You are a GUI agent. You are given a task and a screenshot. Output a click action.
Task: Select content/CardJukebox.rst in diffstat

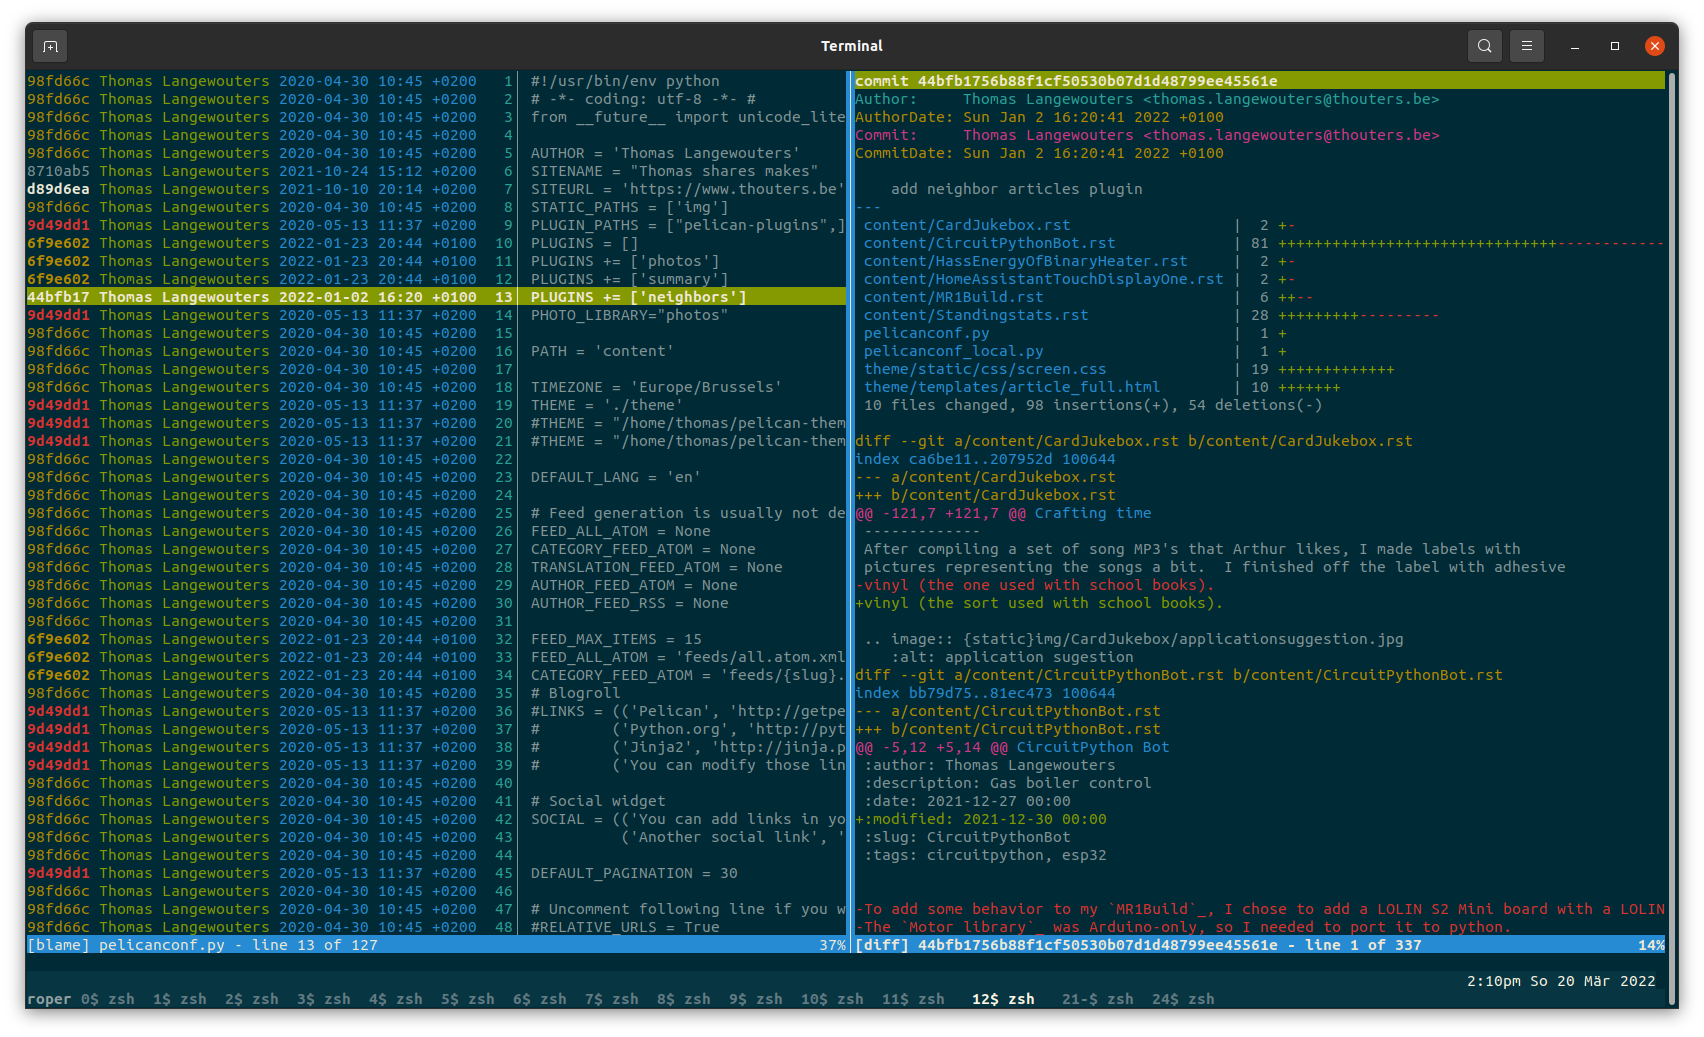pyautogui.click(x=967, y=225)
